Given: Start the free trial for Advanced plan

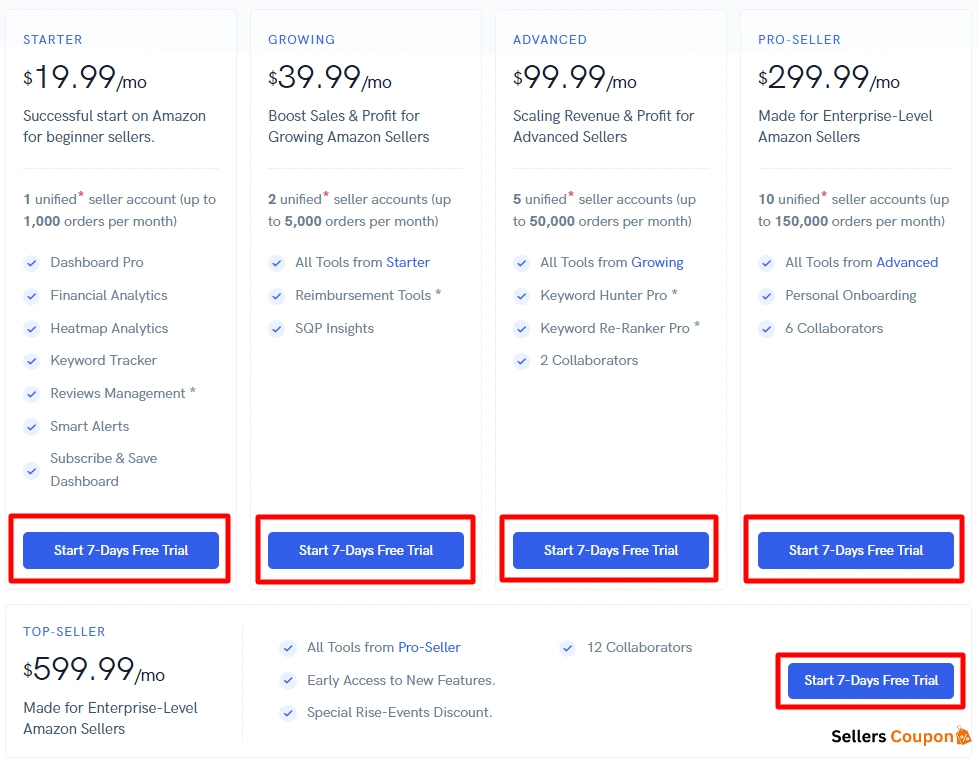Looking at the screenshot, I should [x=611, y=550].
